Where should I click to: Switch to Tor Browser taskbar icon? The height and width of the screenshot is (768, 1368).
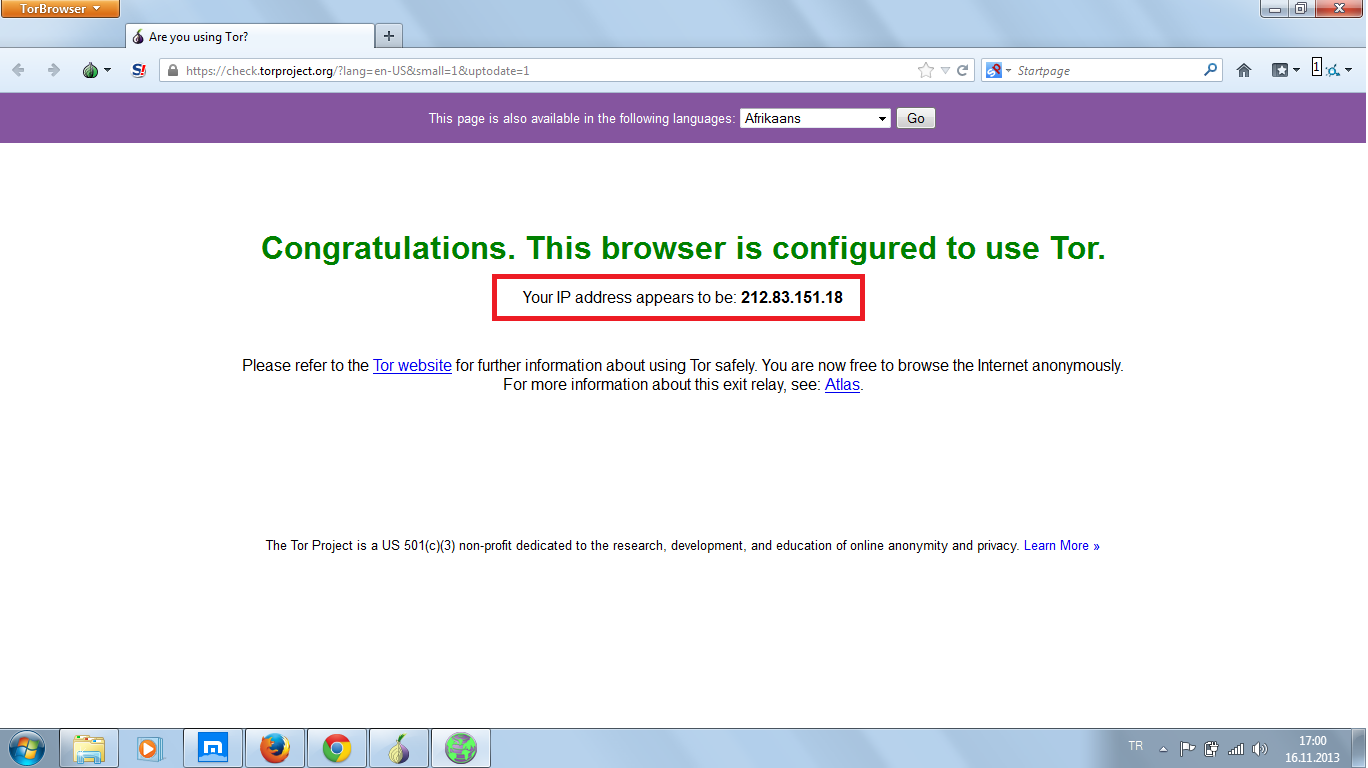[398, 748]
